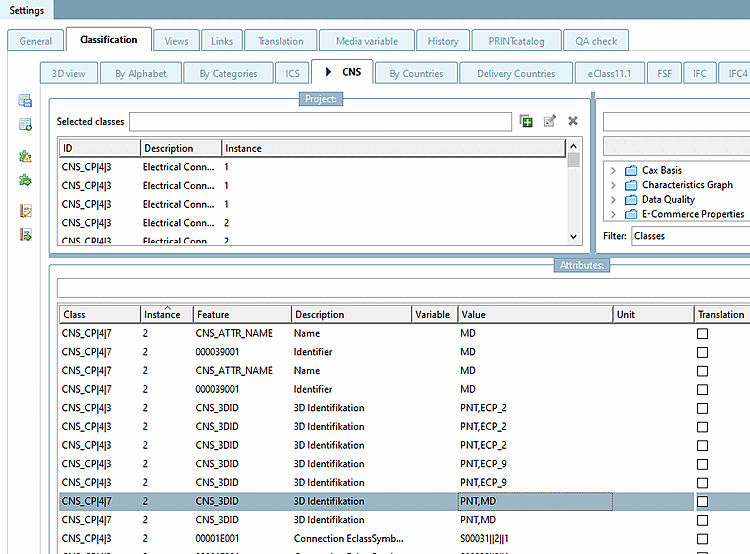750x554 pixels.
Task: Click the notepad with pencil sidebar icon
Action: click(26, 211)
